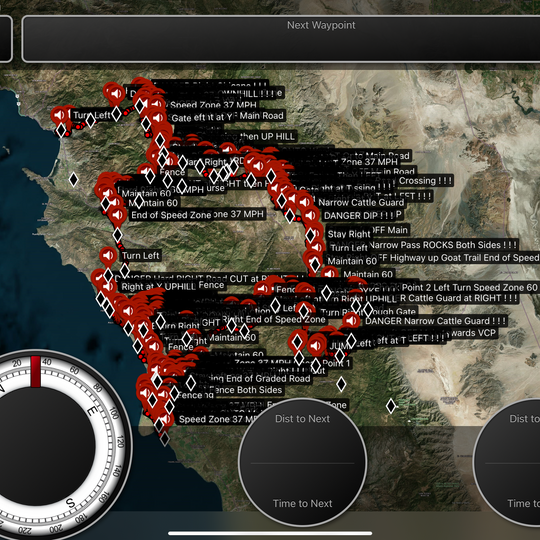Image resolution: width=540 pixels, height=540 pixels.
Task: Tap the "Stay Right" waypoint label
Action: pos(349,234)
